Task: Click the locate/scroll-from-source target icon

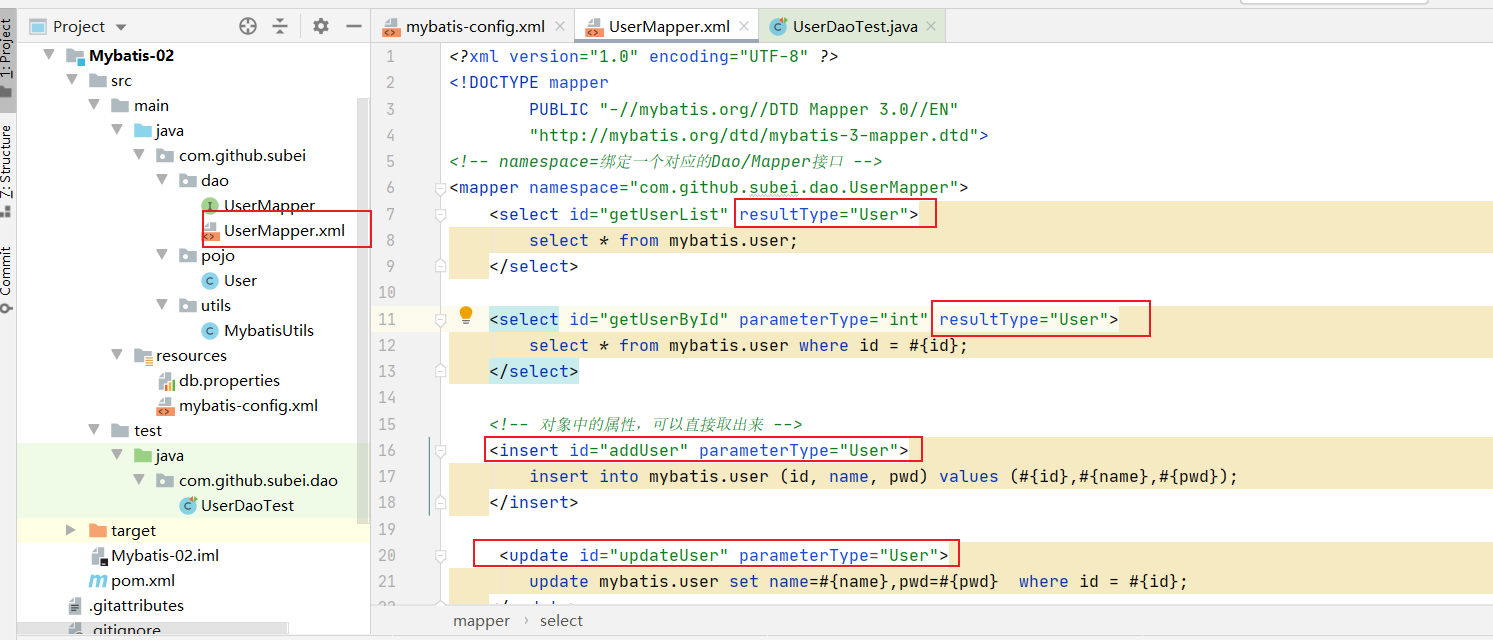Action: pyautogui.click(x=248, y=27)
